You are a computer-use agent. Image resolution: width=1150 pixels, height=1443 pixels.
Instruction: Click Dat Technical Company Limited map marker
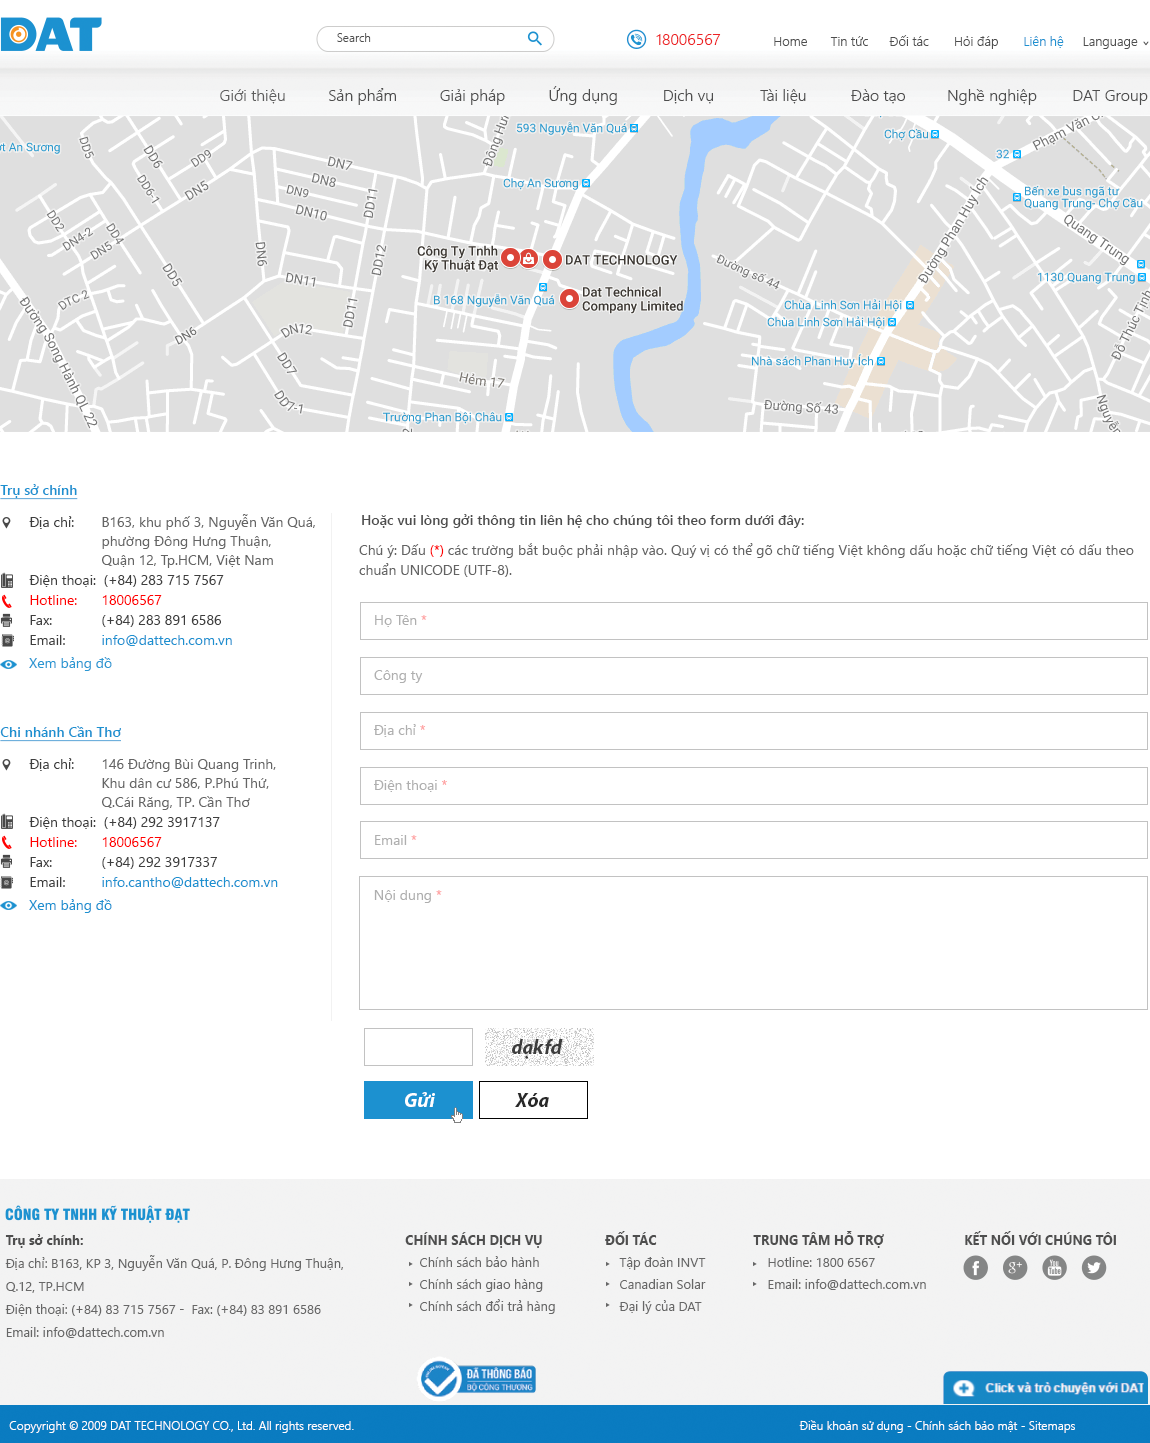point(569,298)
